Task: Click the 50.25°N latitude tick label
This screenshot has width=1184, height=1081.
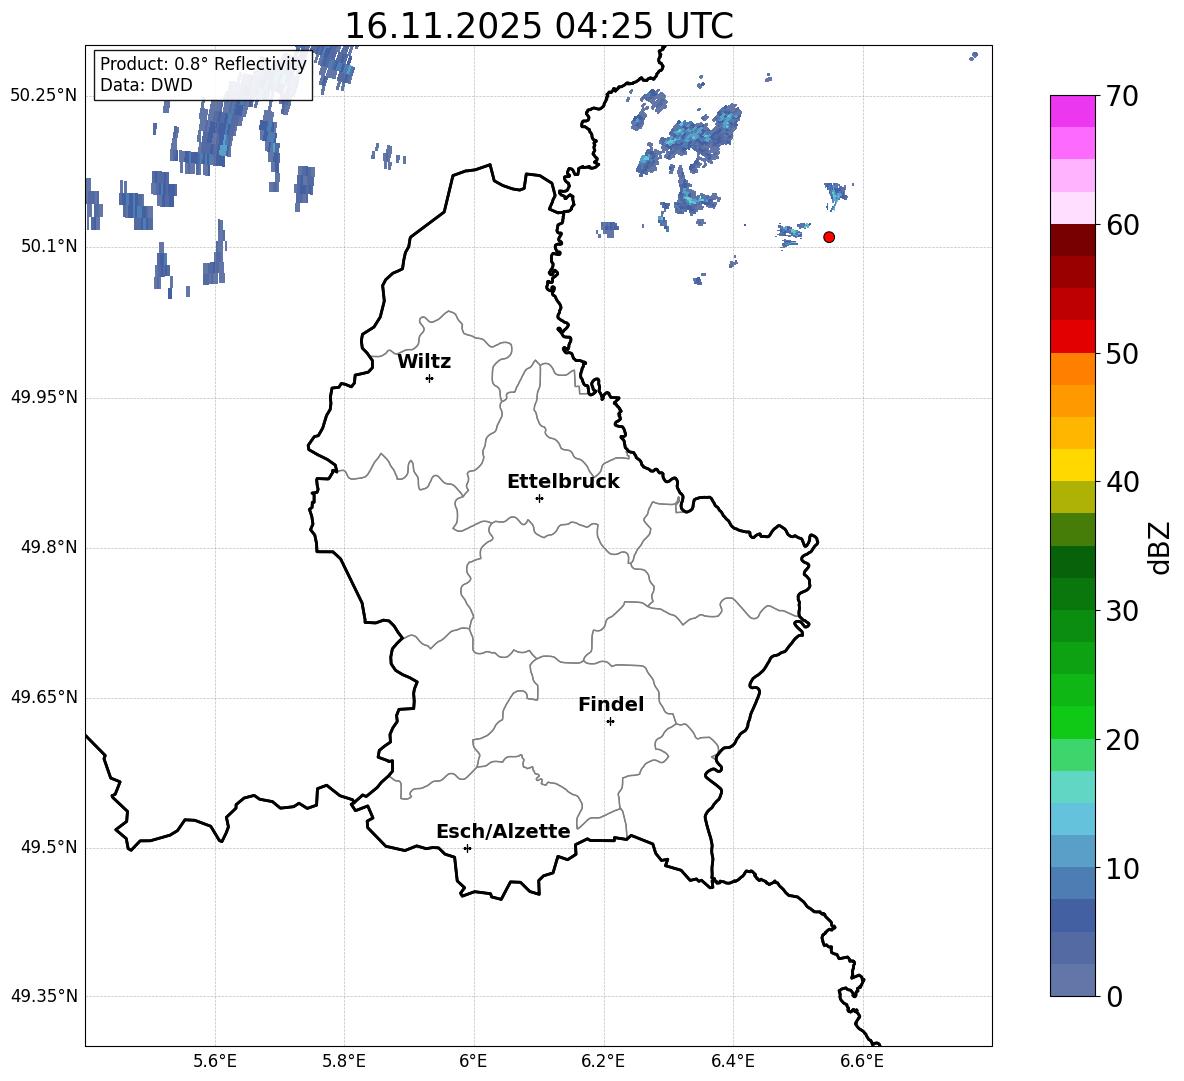Action: 44,96
